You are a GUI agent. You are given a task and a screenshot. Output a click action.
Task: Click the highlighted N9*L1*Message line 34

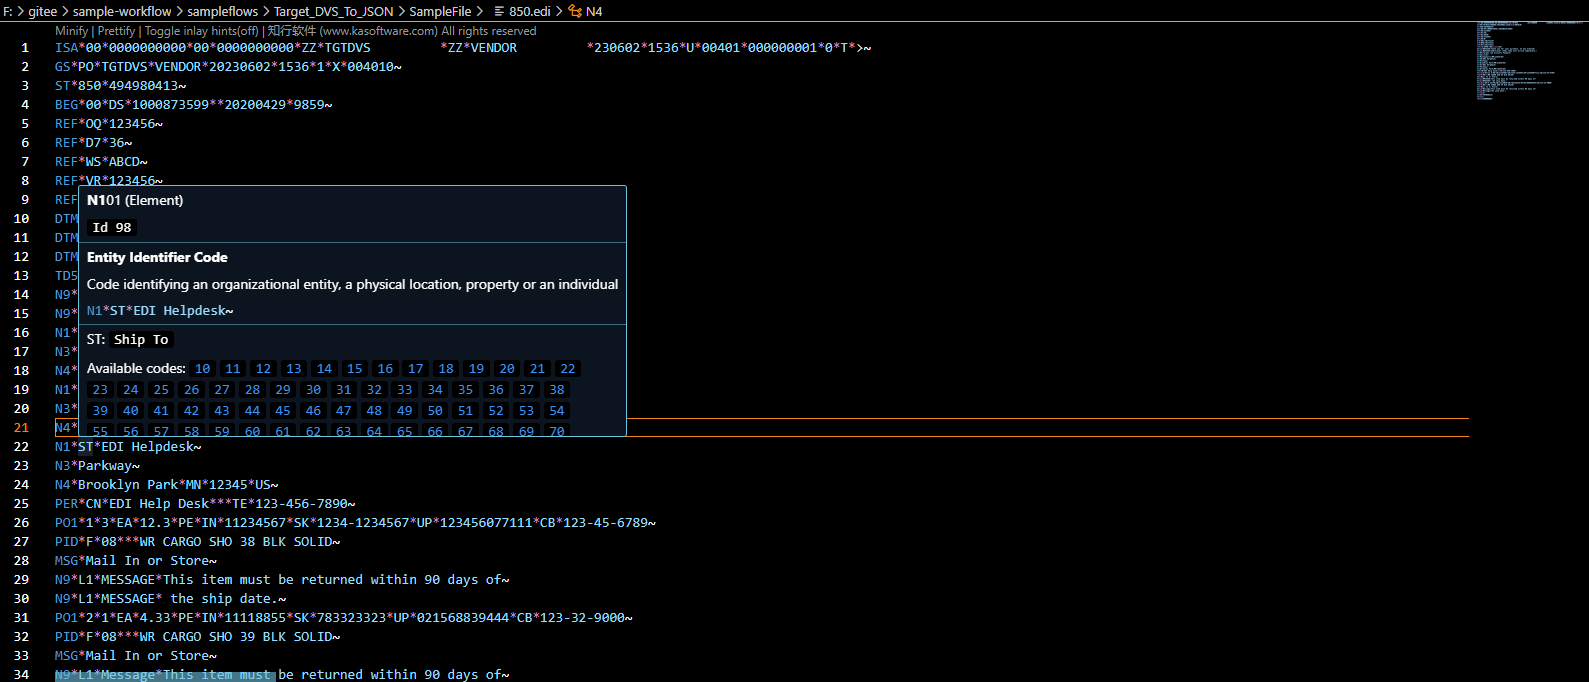282,675
